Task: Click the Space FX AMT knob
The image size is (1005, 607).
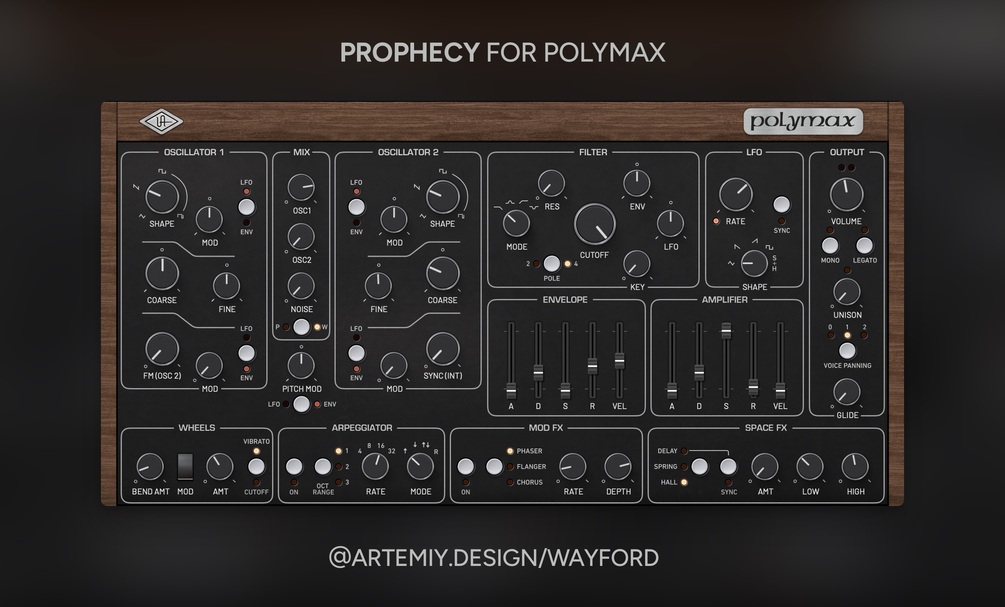Action: click(765, 467)
